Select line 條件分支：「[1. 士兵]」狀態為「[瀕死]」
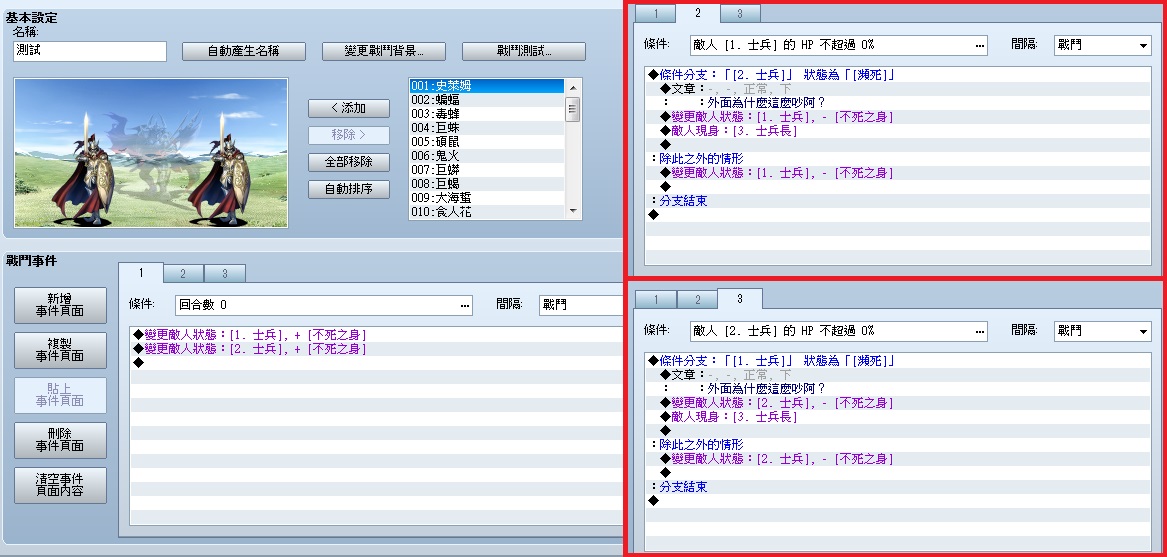Viewport: 1167px width, 557px height. point(771,360)
